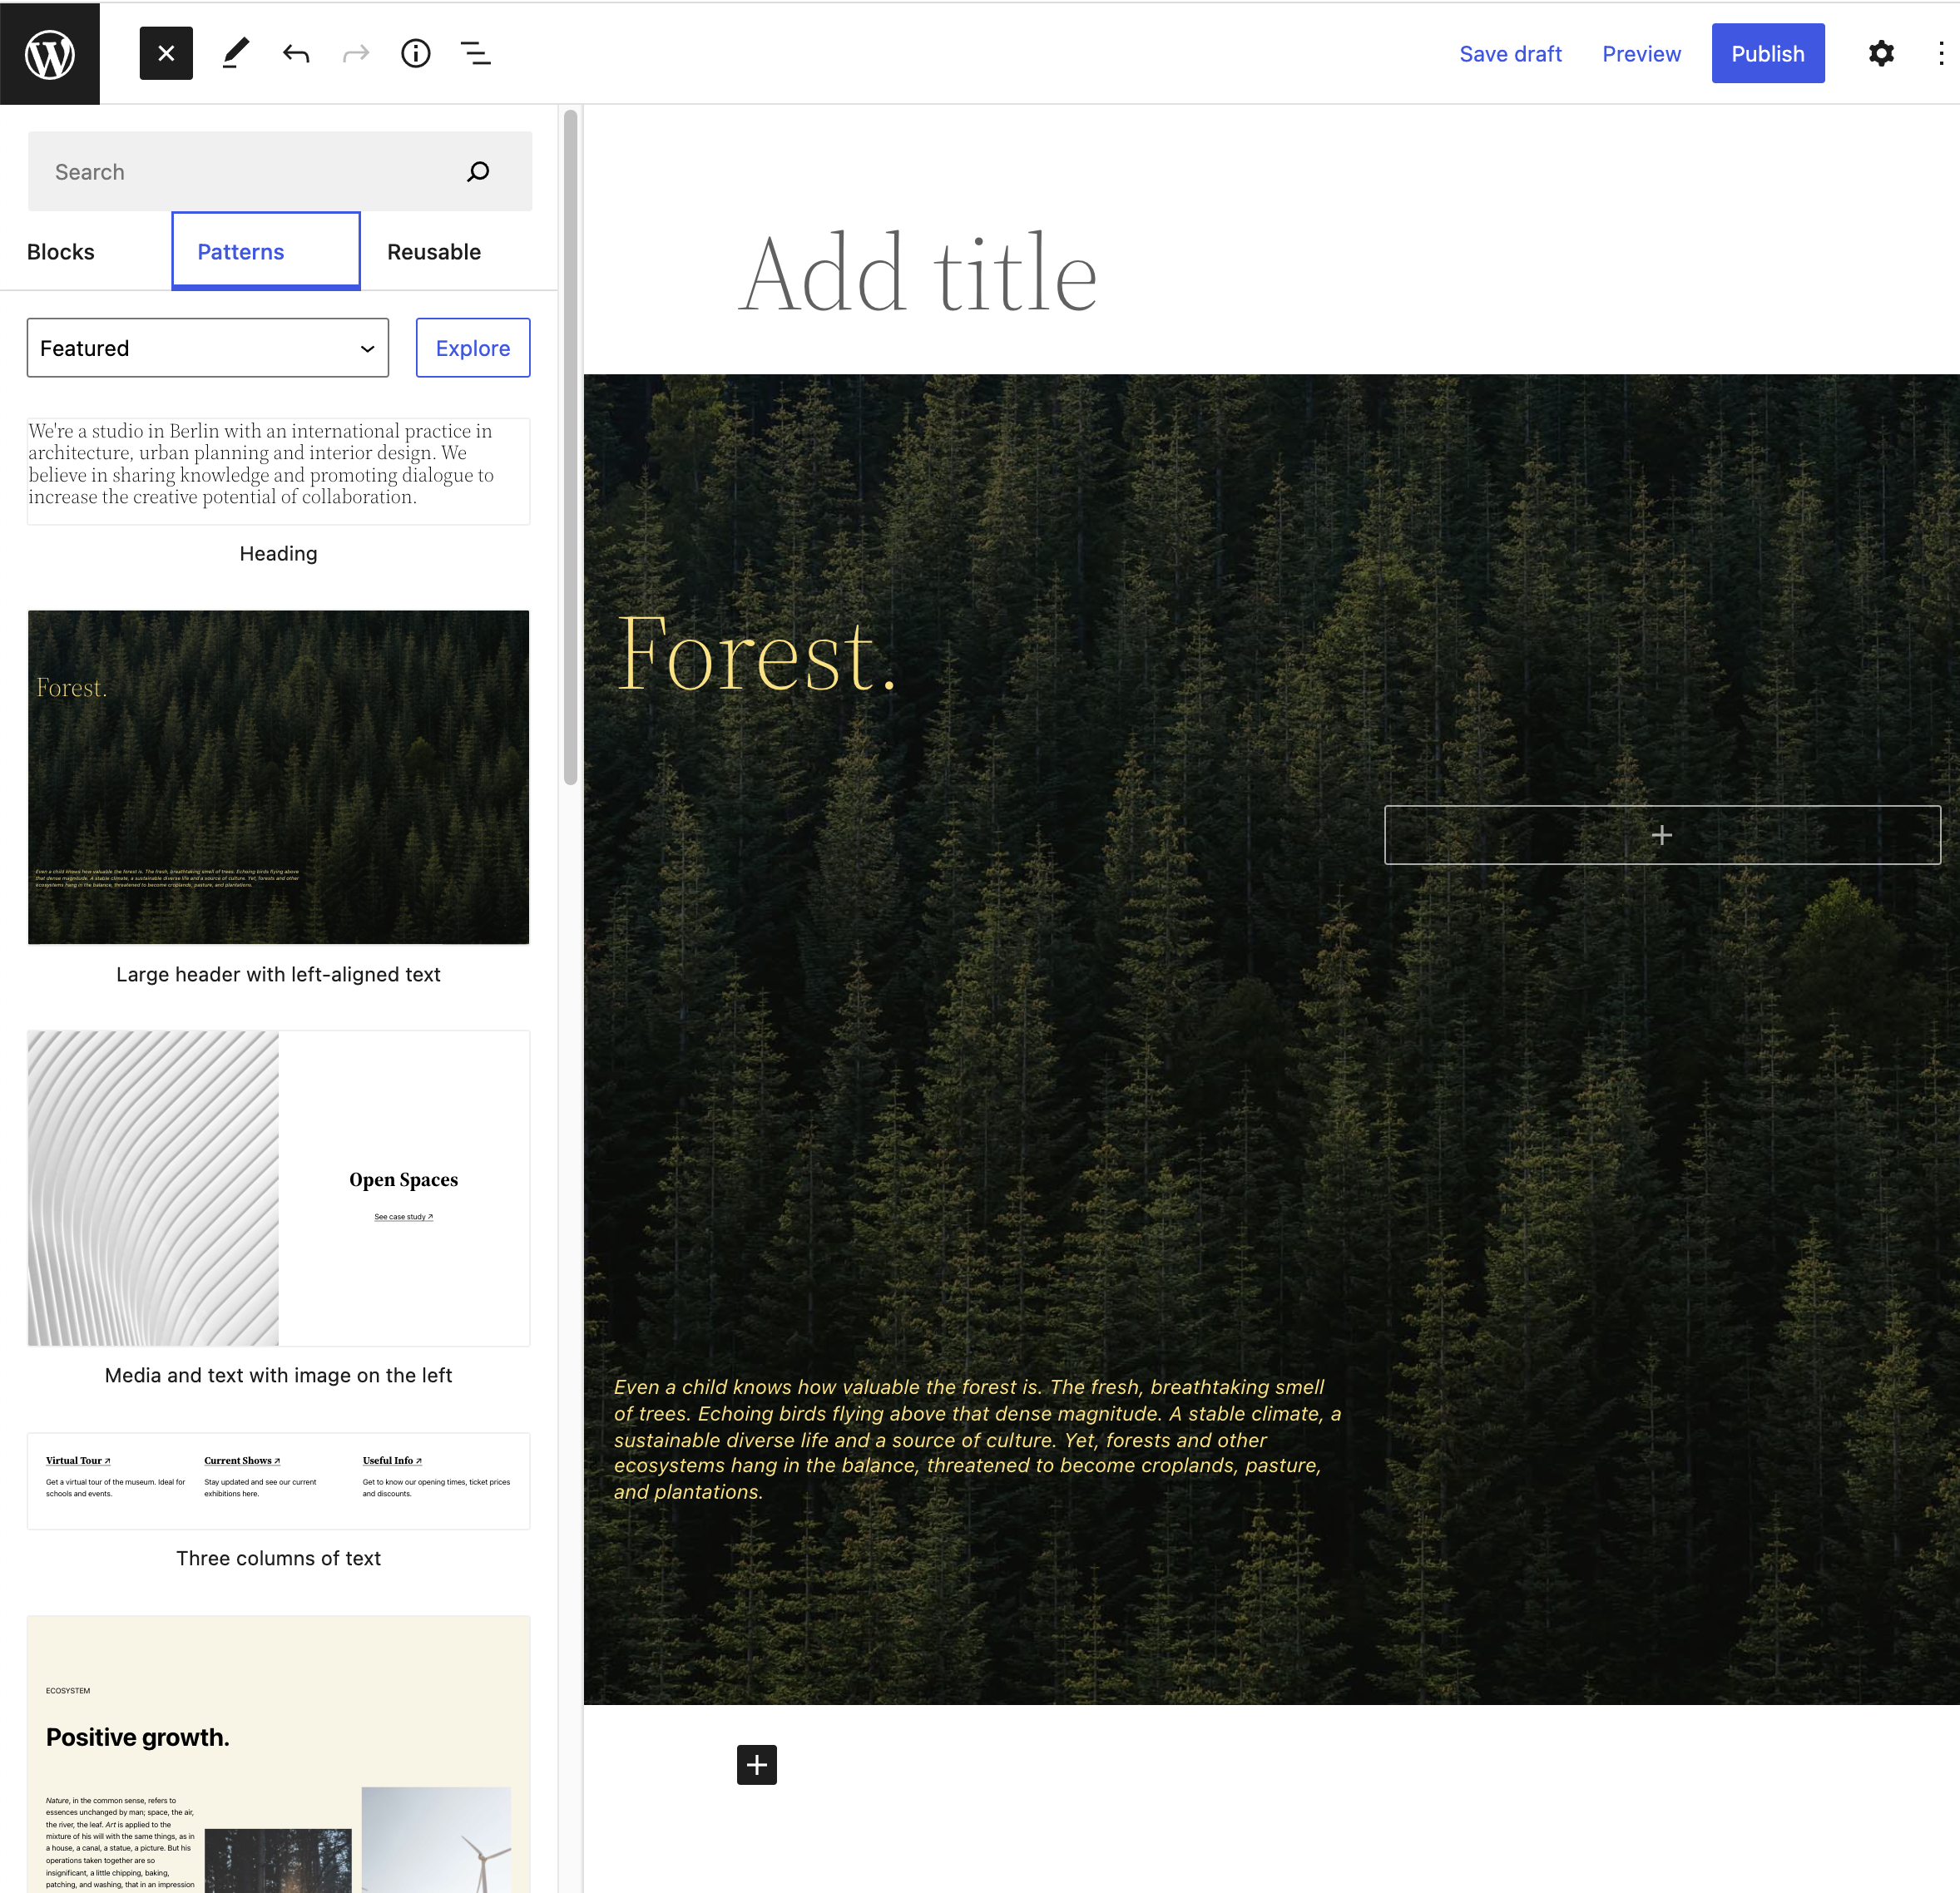This screenshot has width=1960, height=1893.
Task: Toggle the settings gear sidebar
Action: pyautogui.click(x=1881, y=53)
